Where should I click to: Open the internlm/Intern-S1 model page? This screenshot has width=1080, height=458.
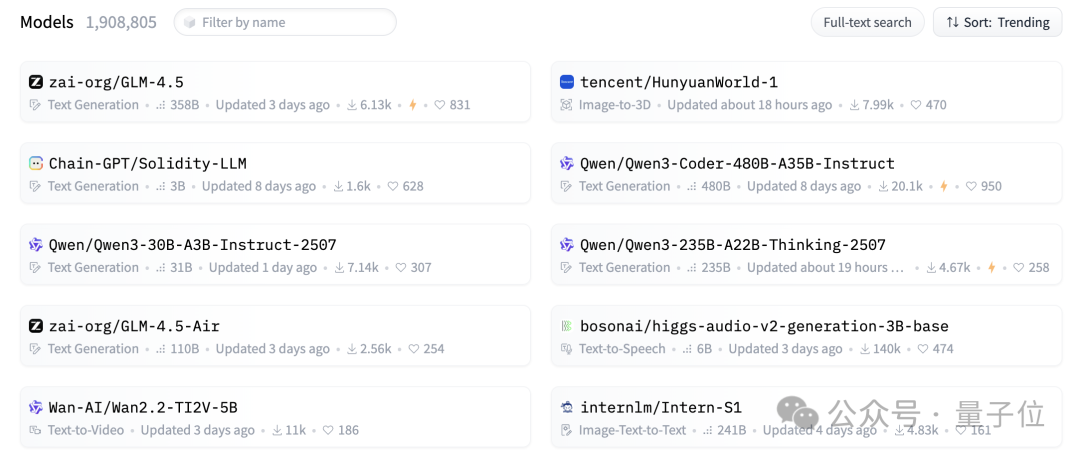(661, 408)
